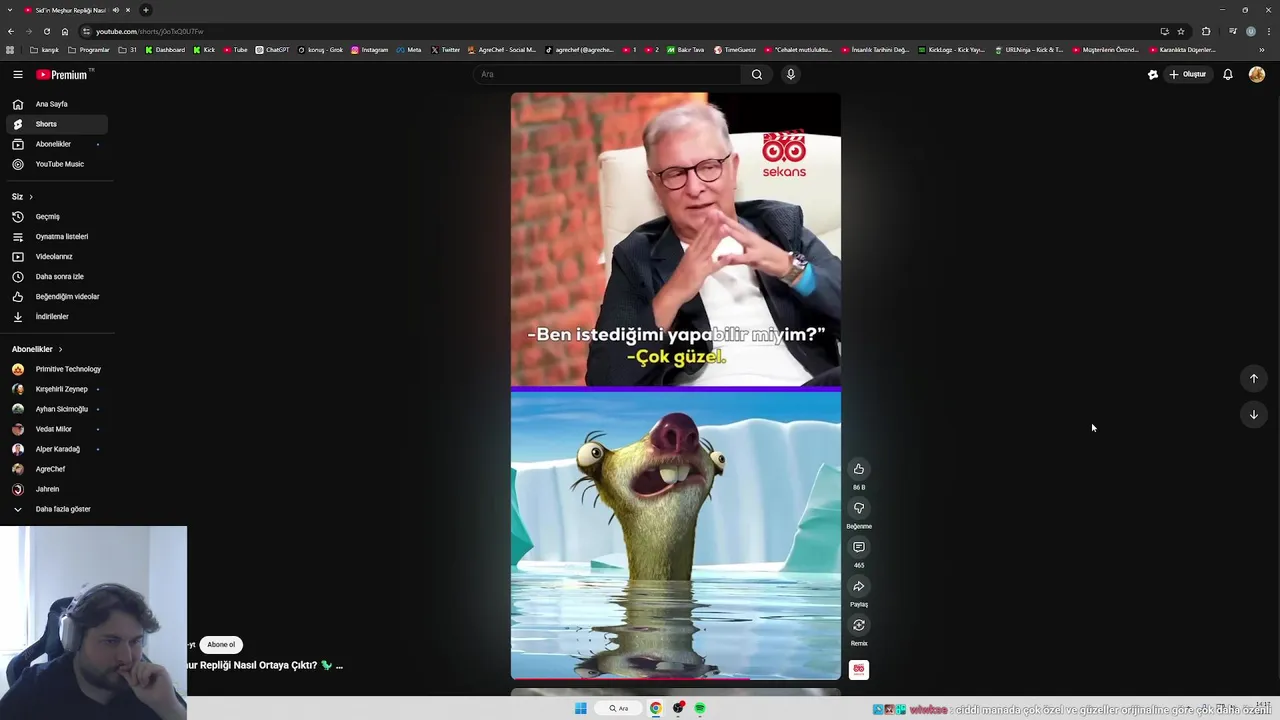Image resolution: width=1280 pixels, height=720 pixels.
Task: Open İndirilenler in sidebar
Action: (x=56, y=316)
